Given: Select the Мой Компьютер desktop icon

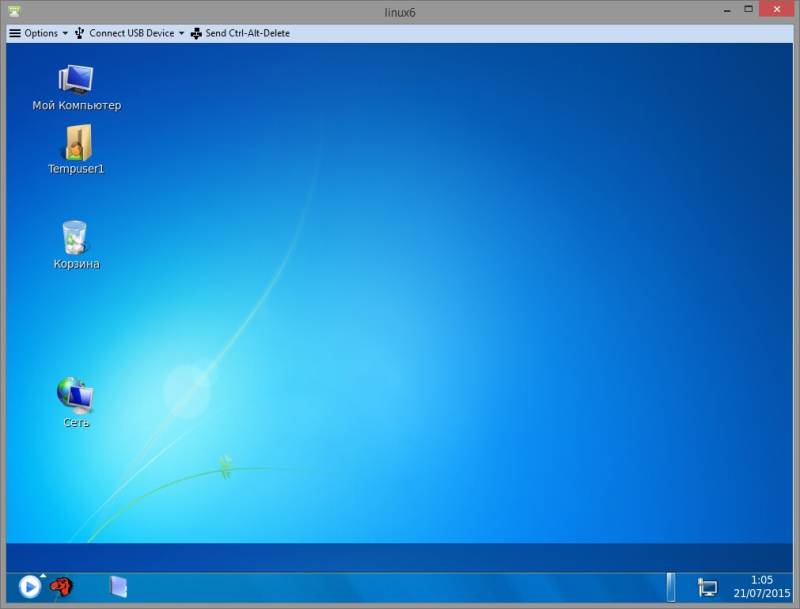Looking at the screenshot, I should click(76, 79).
